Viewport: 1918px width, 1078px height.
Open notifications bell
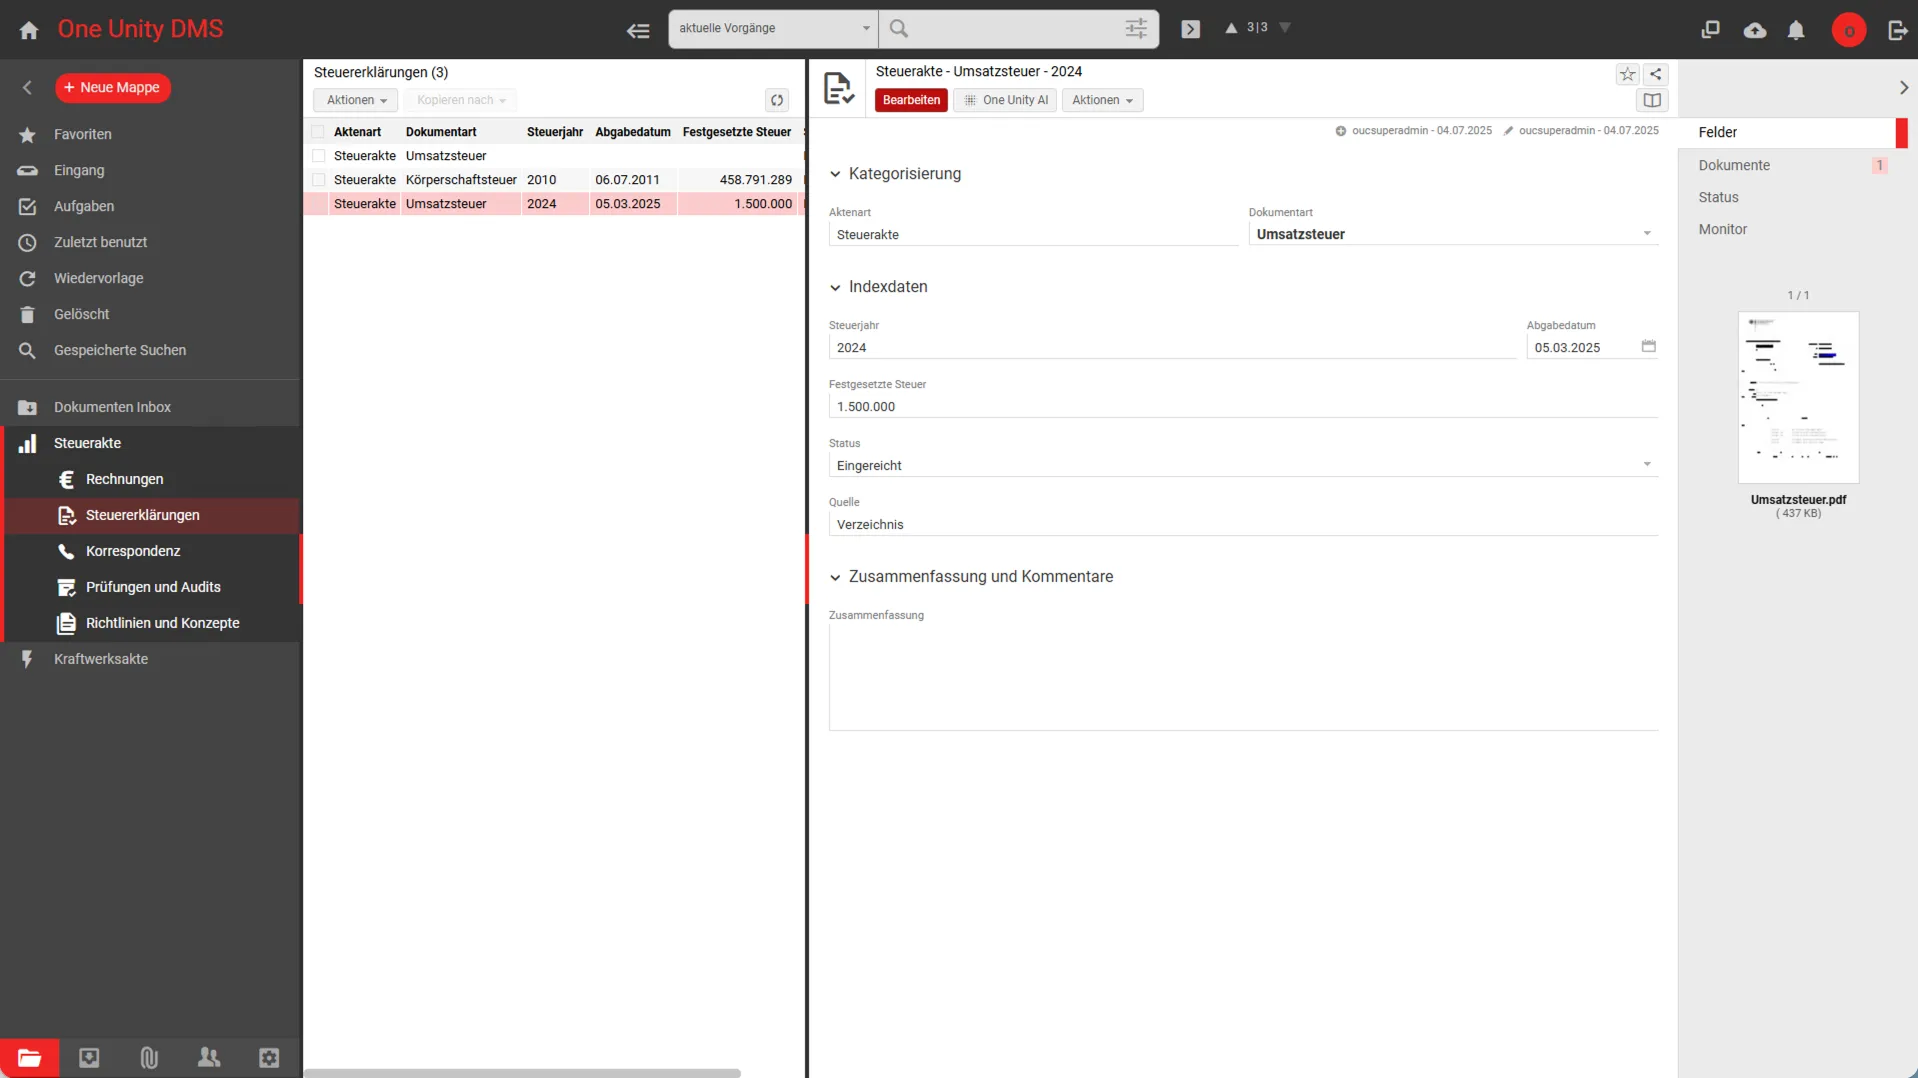pos(1796,30)
